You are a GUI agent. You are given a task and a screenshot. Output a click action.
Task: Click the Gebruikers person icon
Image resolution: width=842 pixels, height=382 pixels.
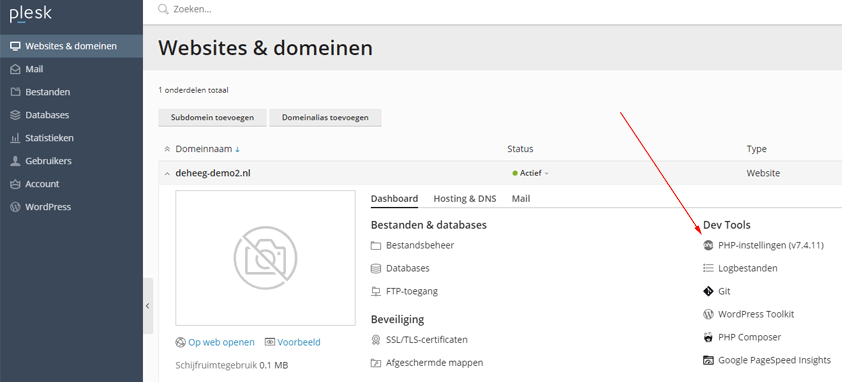(16, 161)
